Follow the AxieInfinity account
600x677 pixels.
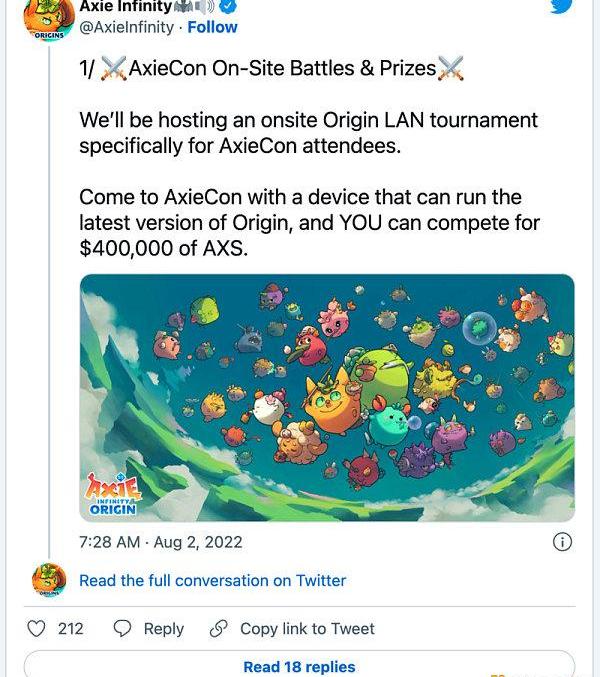(212, 27)
